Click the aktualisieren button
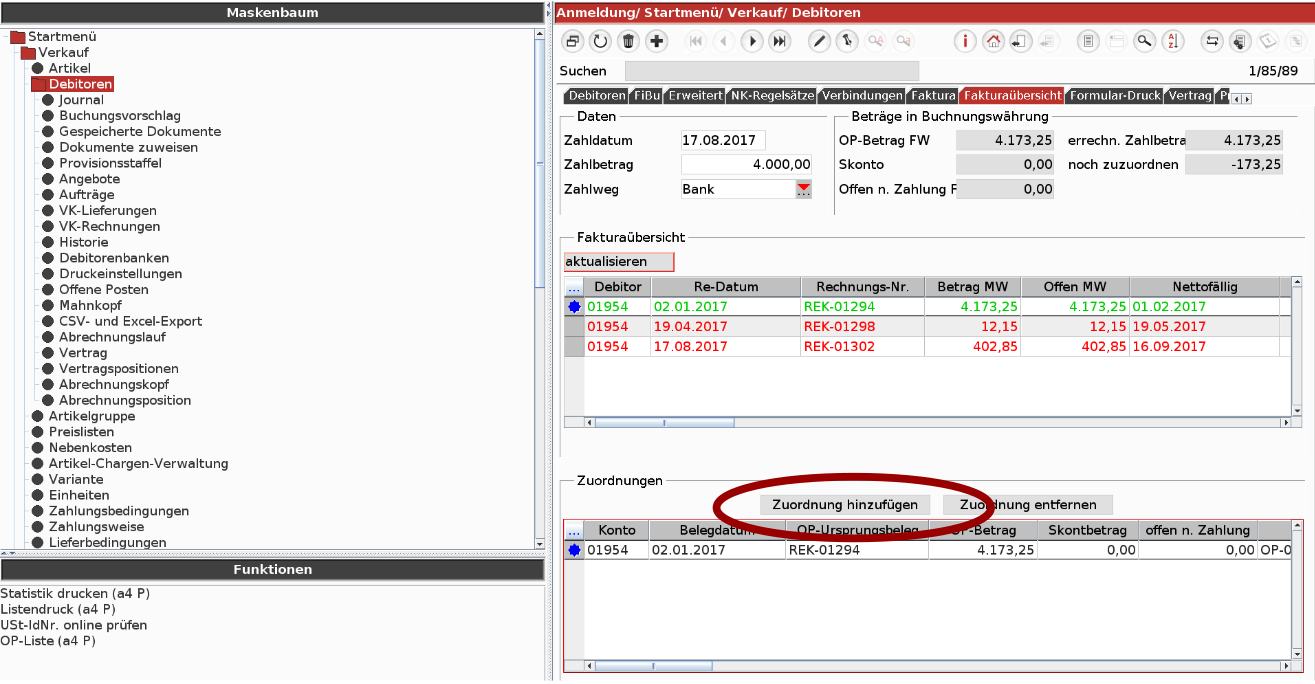This screenshot has height=684, width=1315. (x=619, y=262)
